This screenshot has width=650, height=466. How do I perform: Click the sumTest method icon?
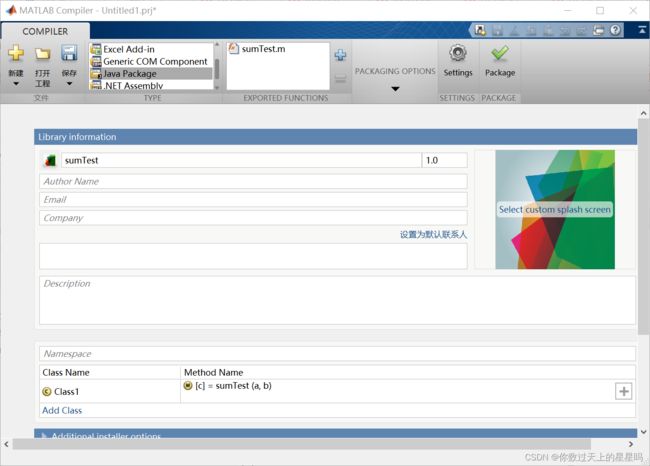(x=188, y=386)
